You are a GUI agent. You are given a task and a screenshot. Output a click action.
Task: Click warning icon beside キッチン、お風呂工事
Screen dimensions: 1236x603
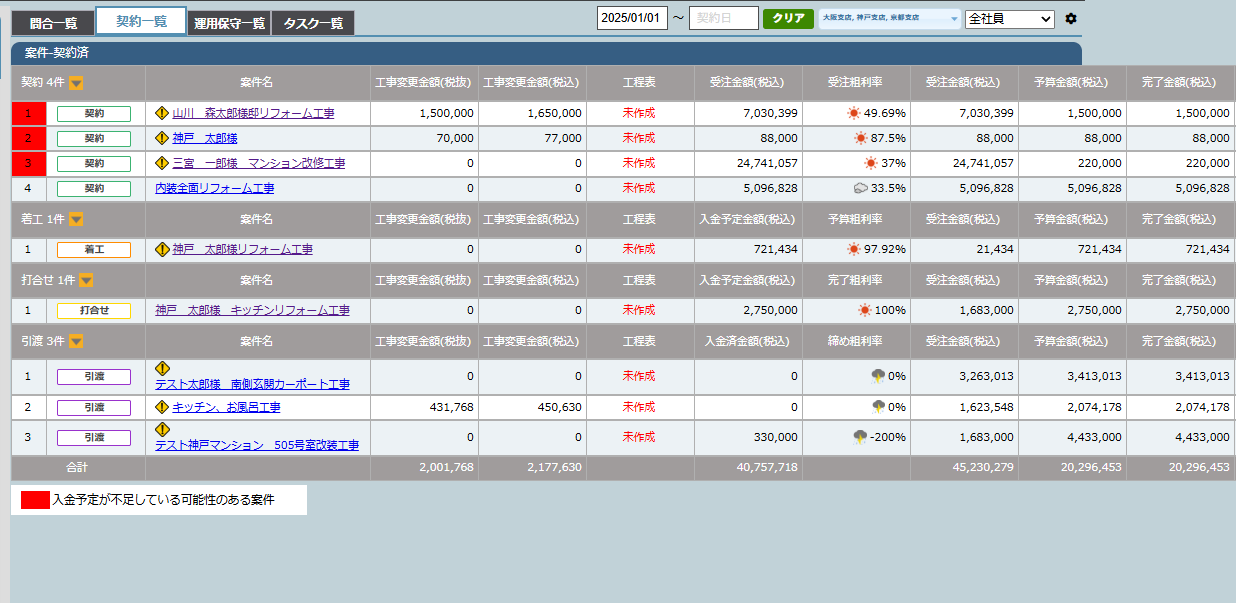click(162, 407)
